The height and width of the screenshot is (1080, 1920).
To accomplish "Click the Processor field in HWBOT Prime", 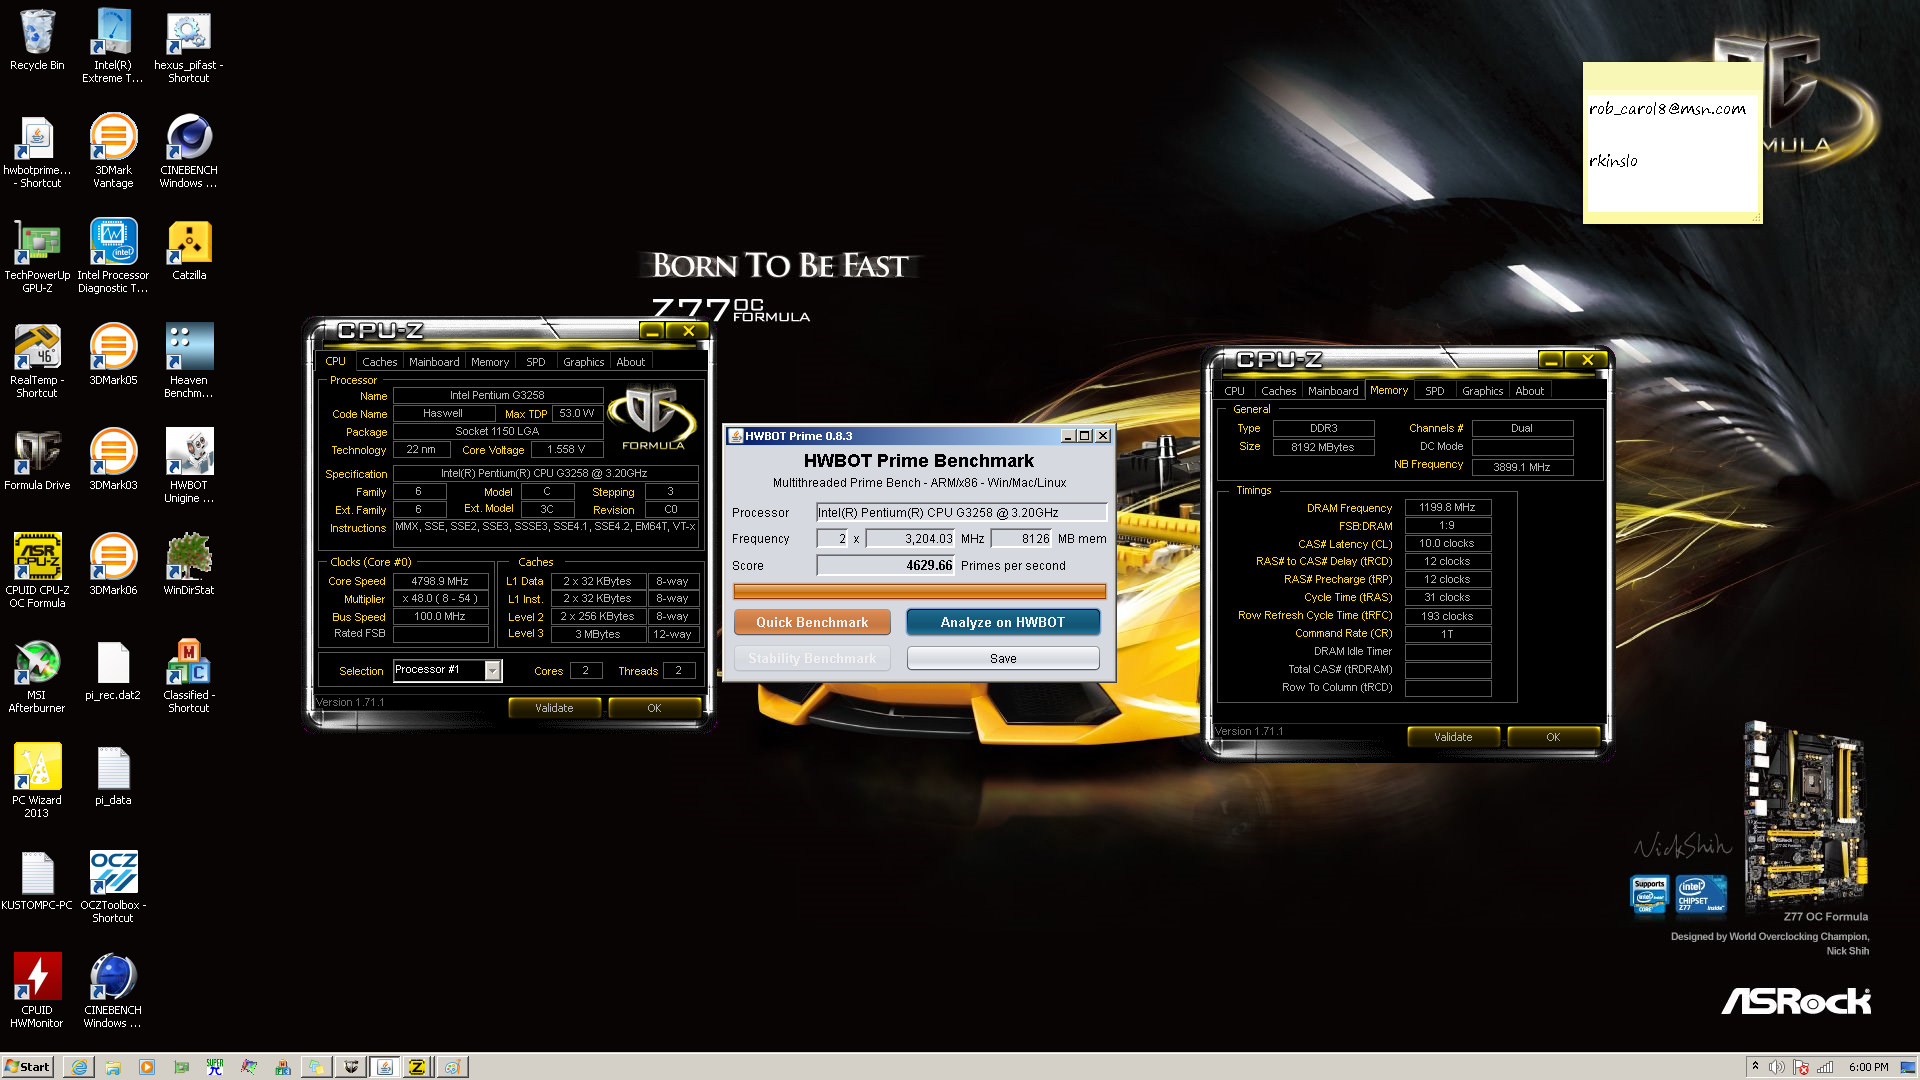I will pyautogui.click(x=962, y=512).
